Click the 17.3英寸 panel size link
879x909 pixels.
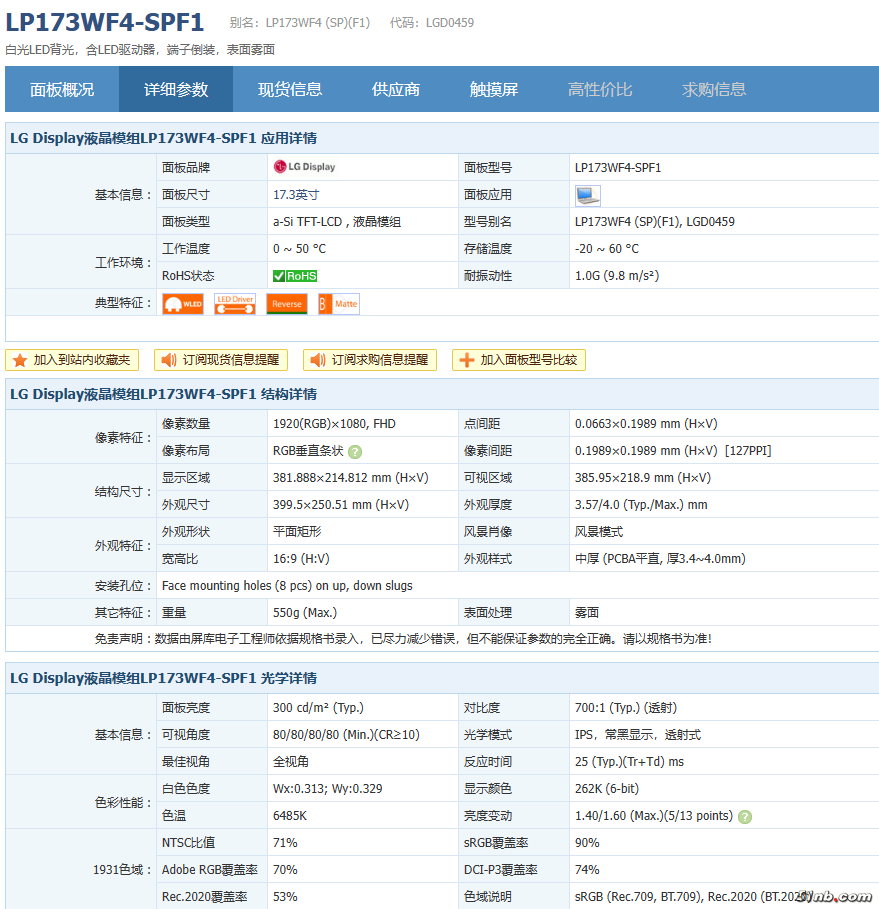coord(296,195)
